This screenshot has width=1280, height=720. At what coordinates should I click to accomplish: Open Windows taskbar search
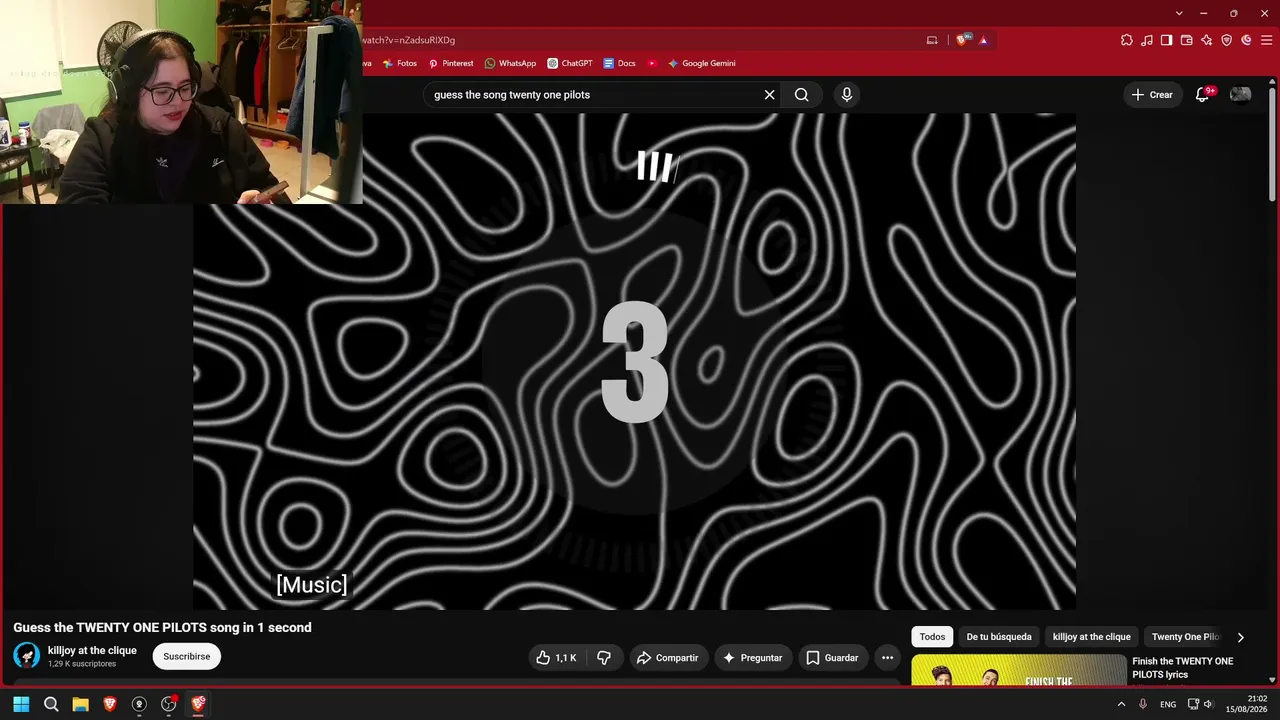pyautogui.click(x=51, y=704)
